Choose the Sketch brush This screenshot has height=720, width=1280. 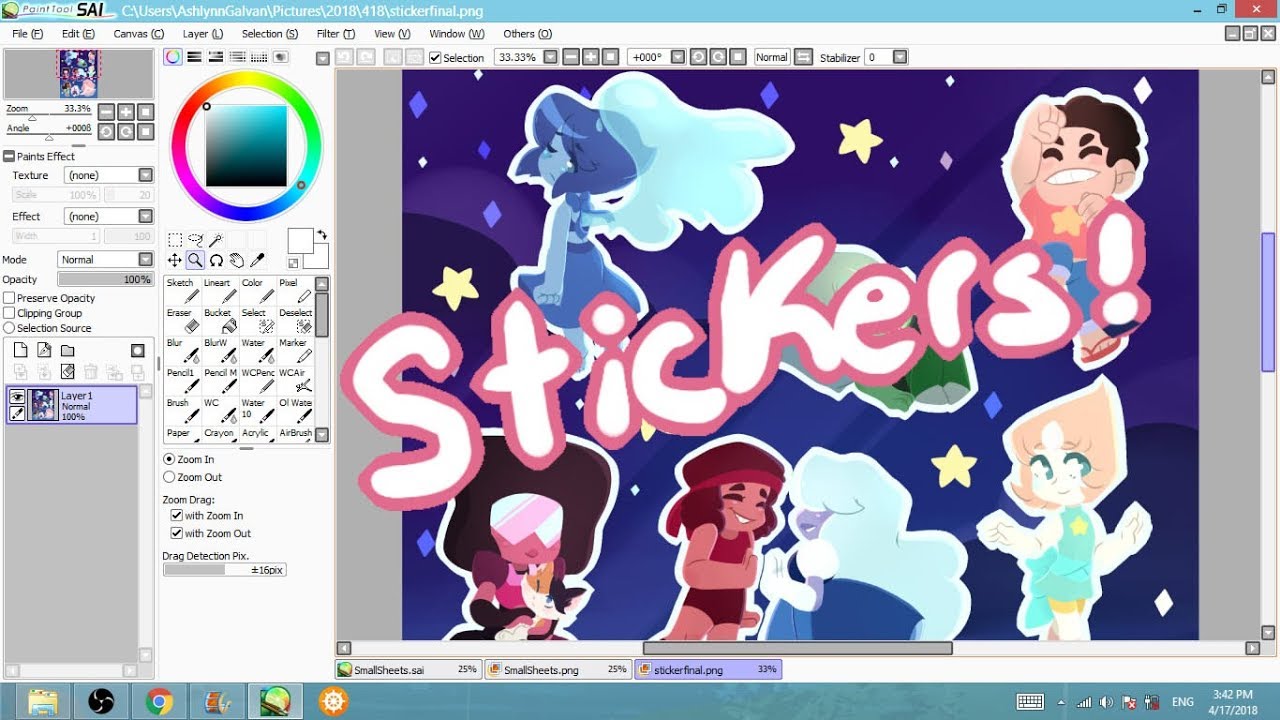(182, 290)
